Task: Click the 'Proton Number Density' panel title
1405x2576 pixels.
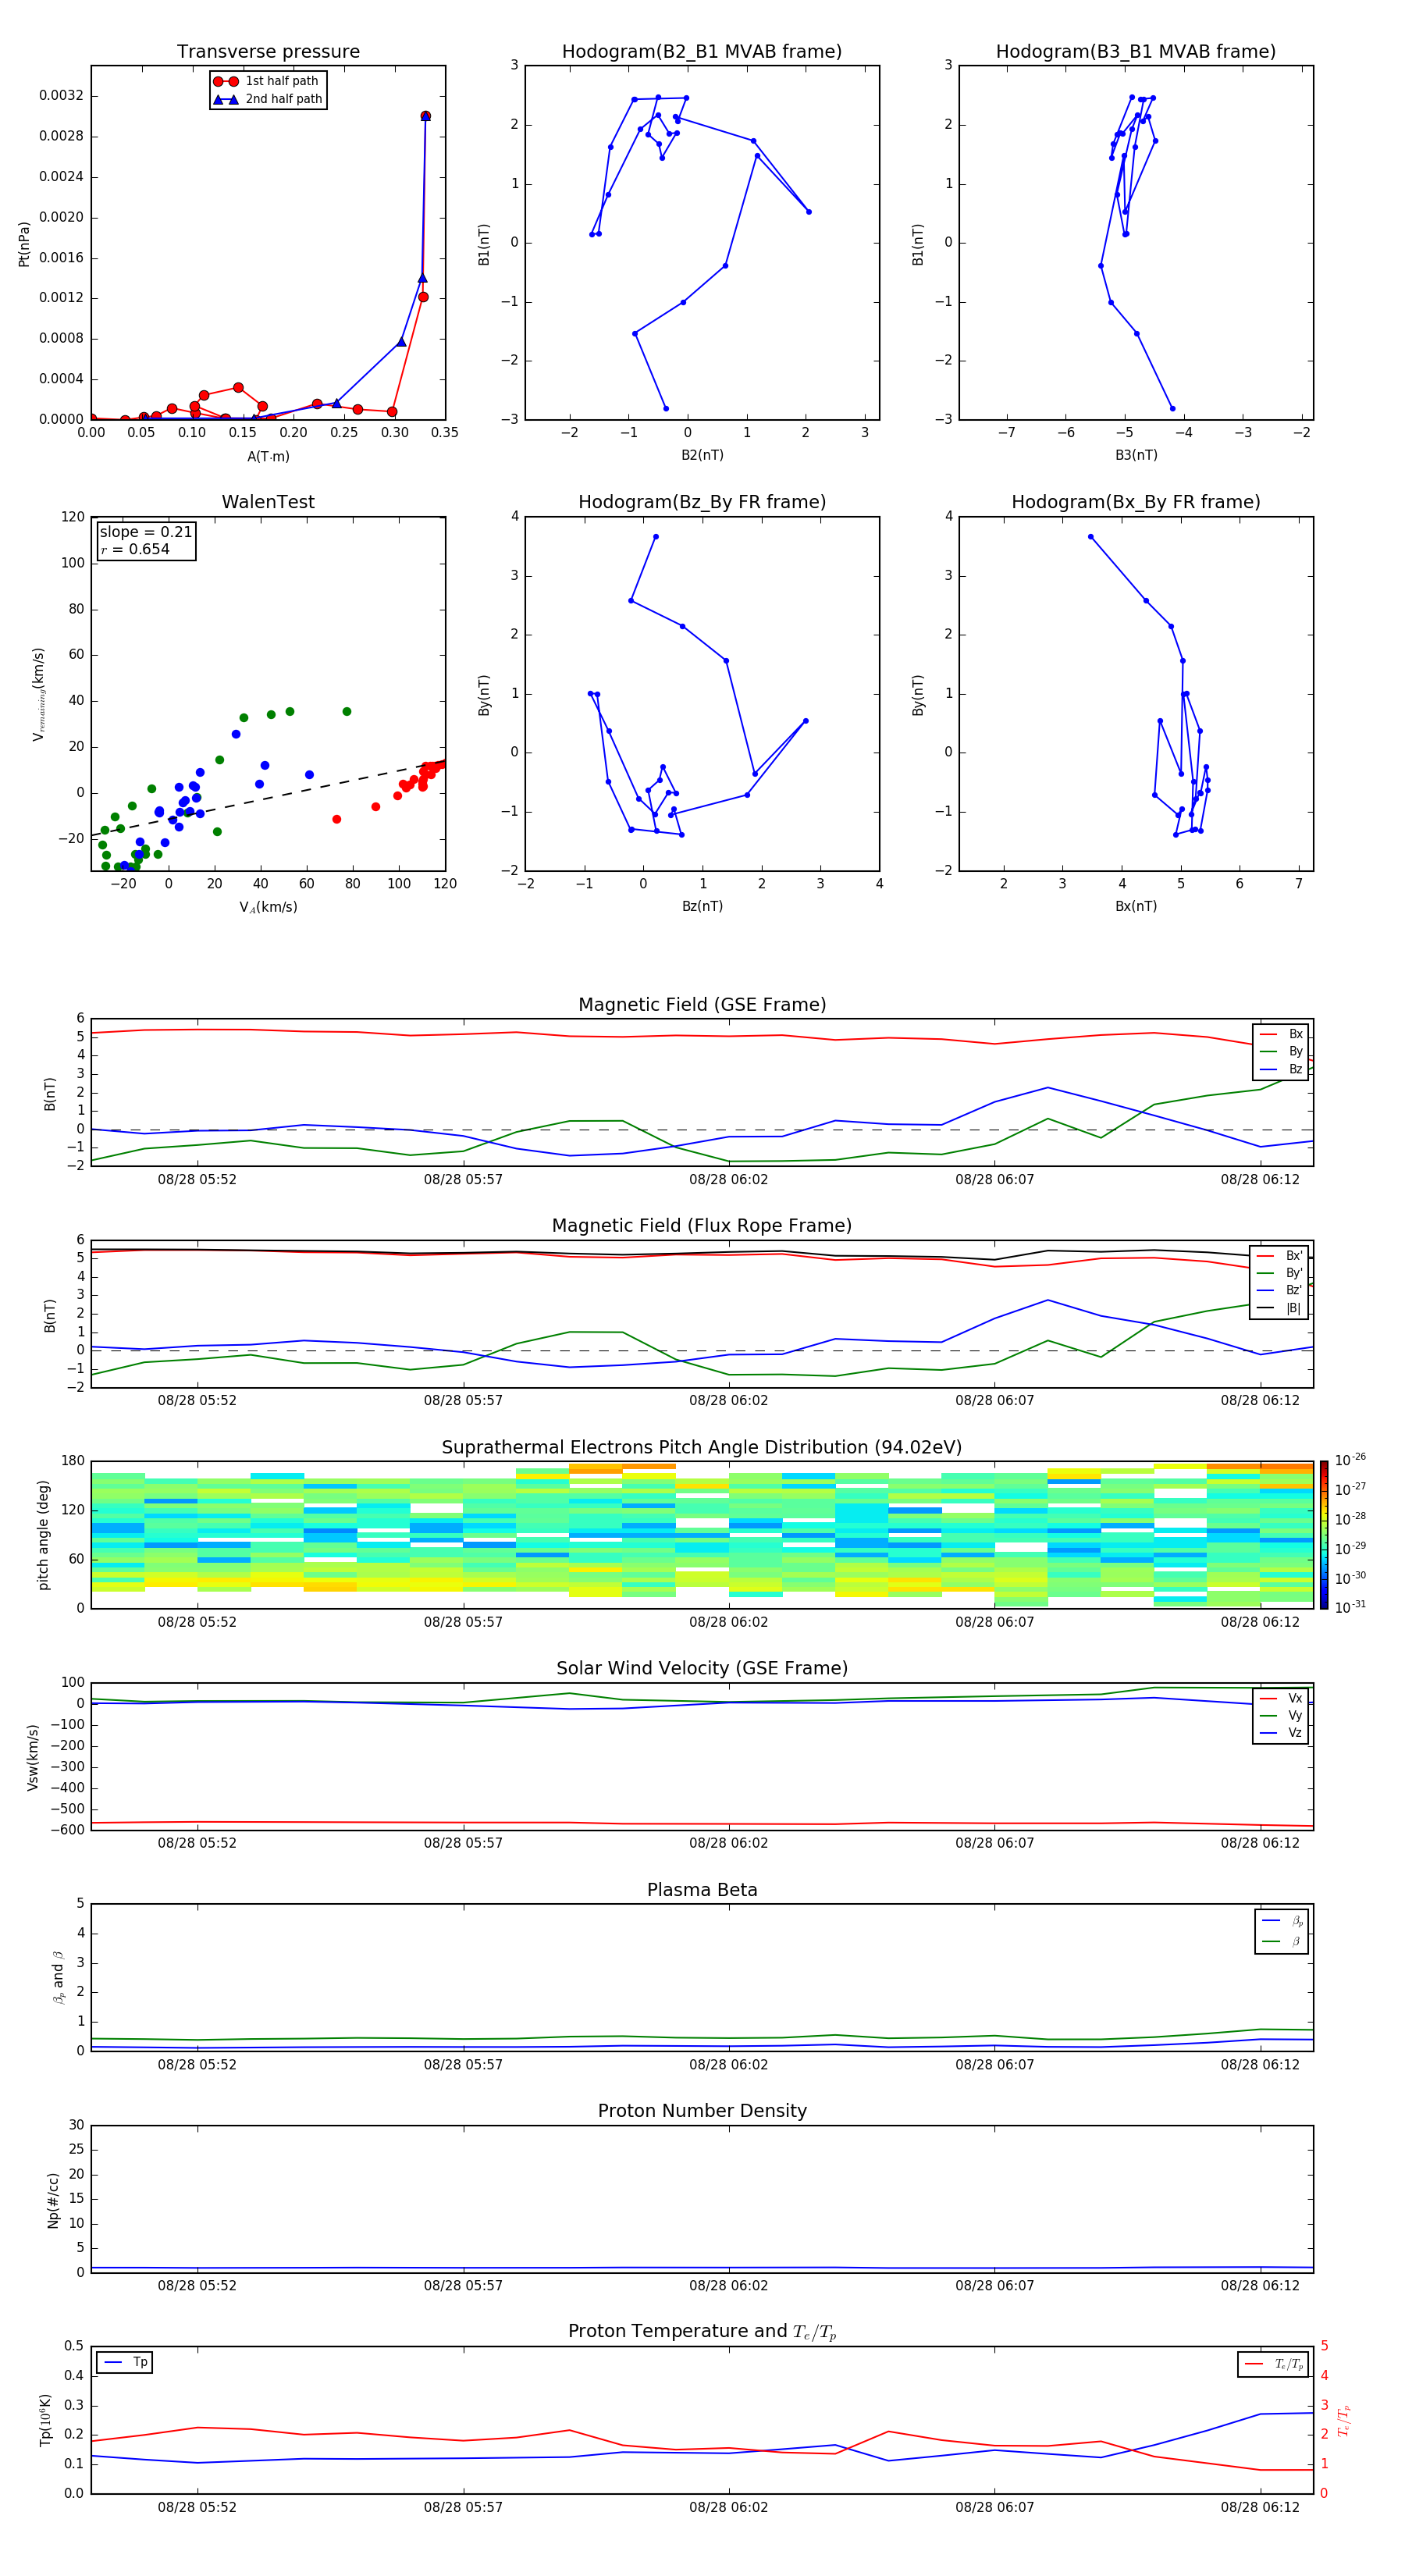Action: coord(702,2112)
